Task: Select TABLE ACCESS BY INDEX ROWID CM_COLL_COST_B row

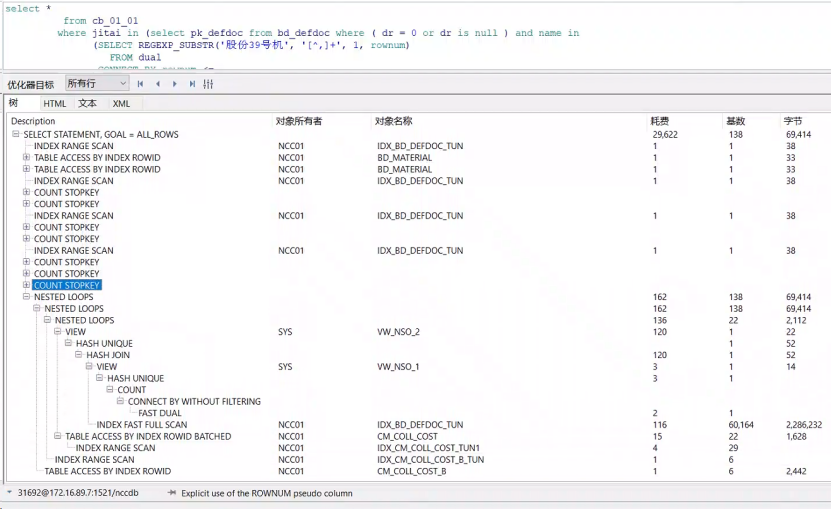Action: click(x=108, y=471)
